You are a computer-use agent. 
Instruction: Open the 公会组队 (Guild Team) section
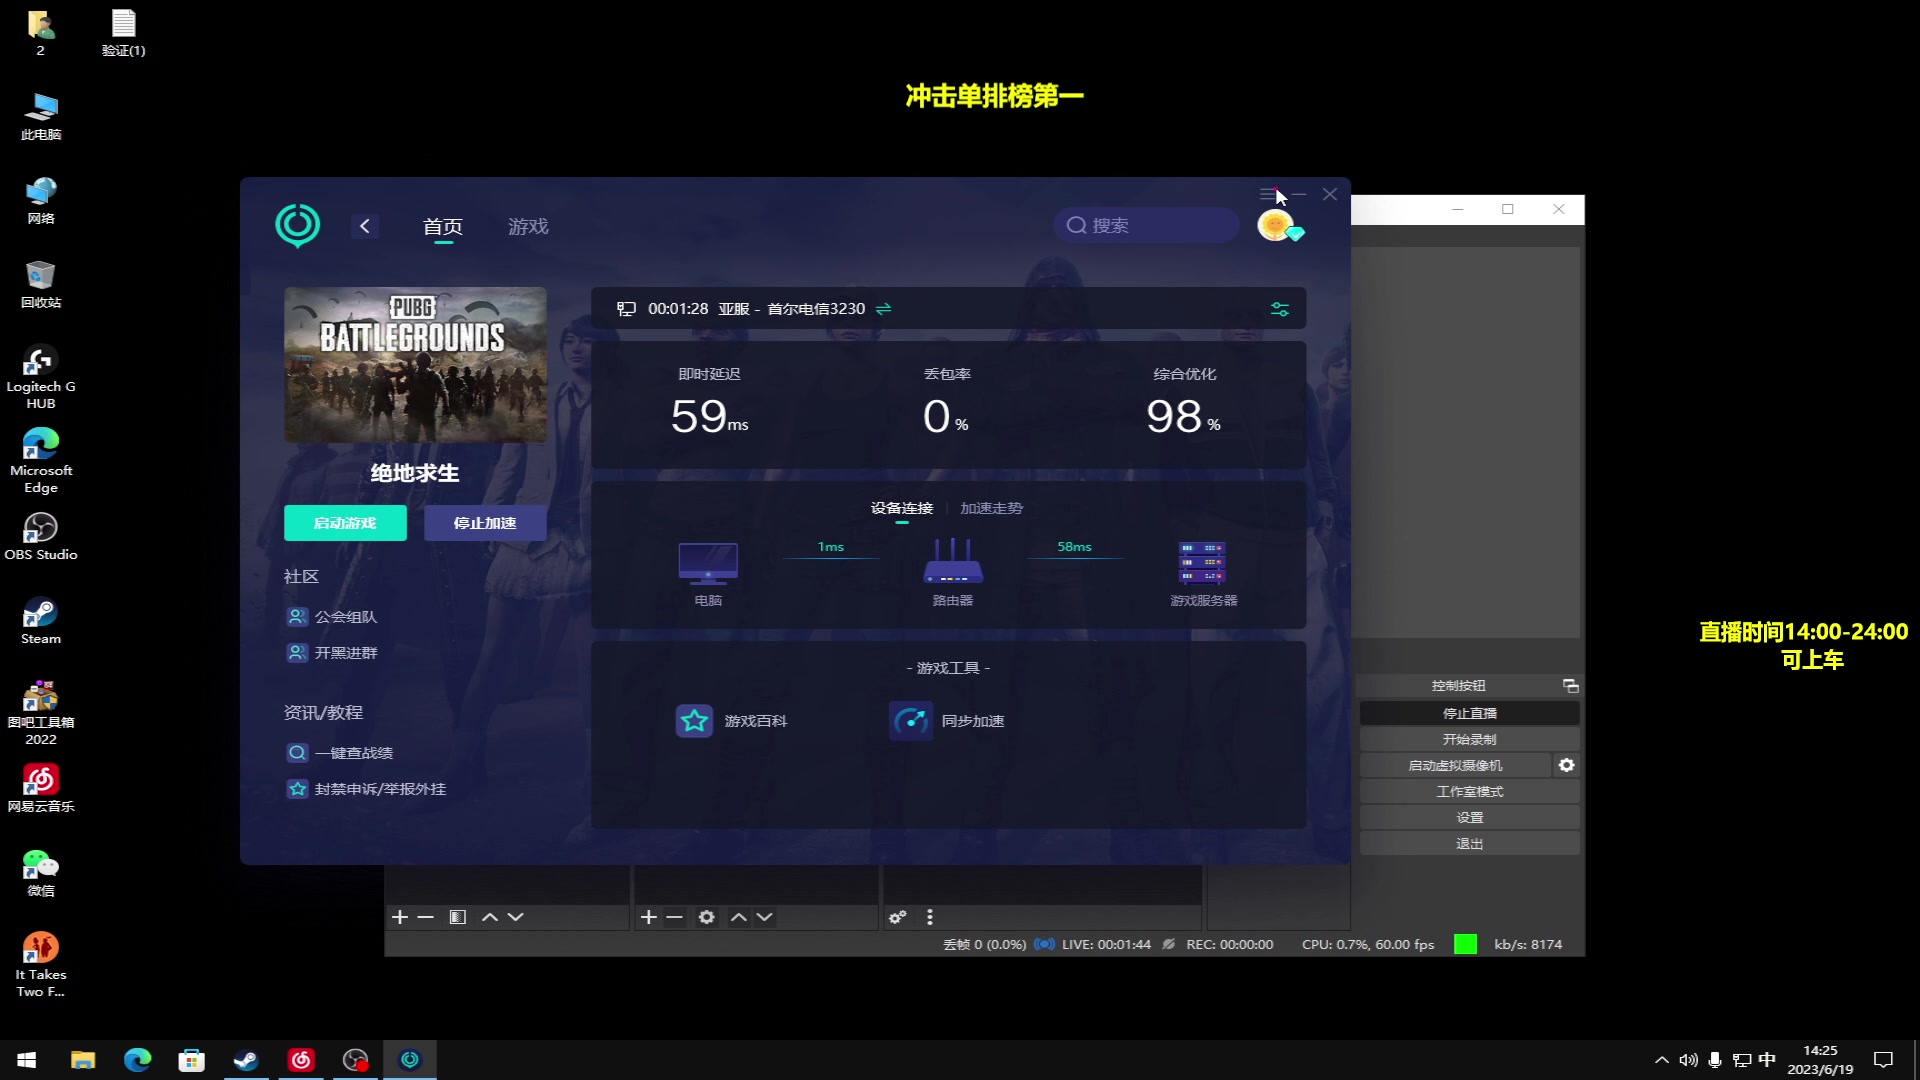pyautogui.click(x=345, y=616)
